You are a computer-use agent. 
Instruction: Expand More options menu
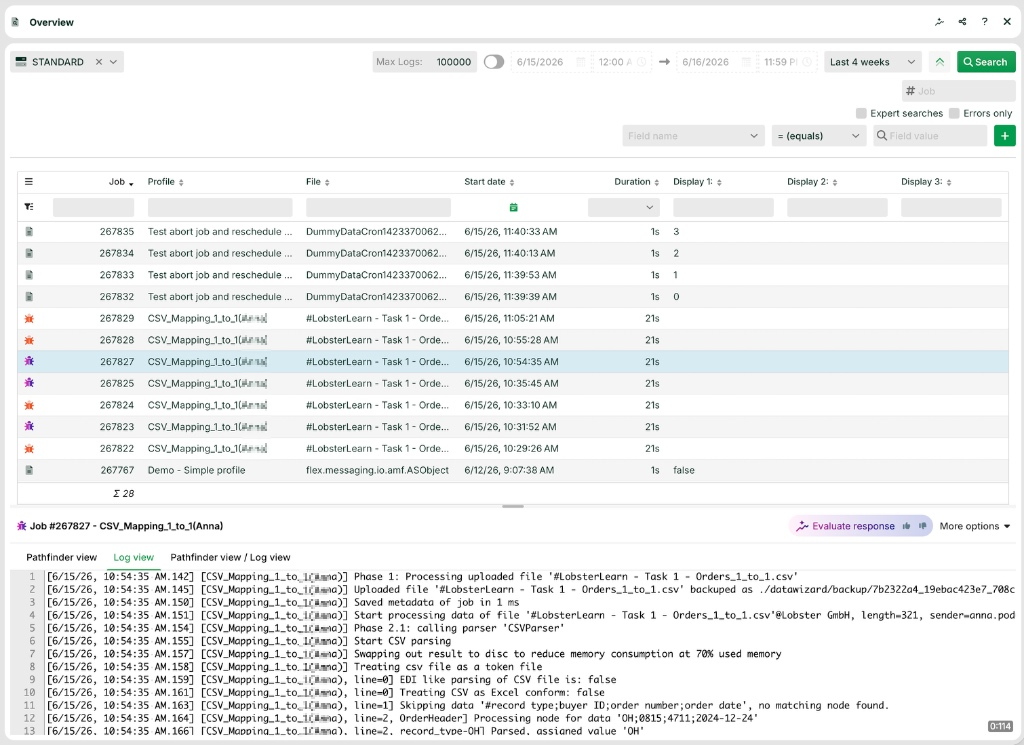975,526
